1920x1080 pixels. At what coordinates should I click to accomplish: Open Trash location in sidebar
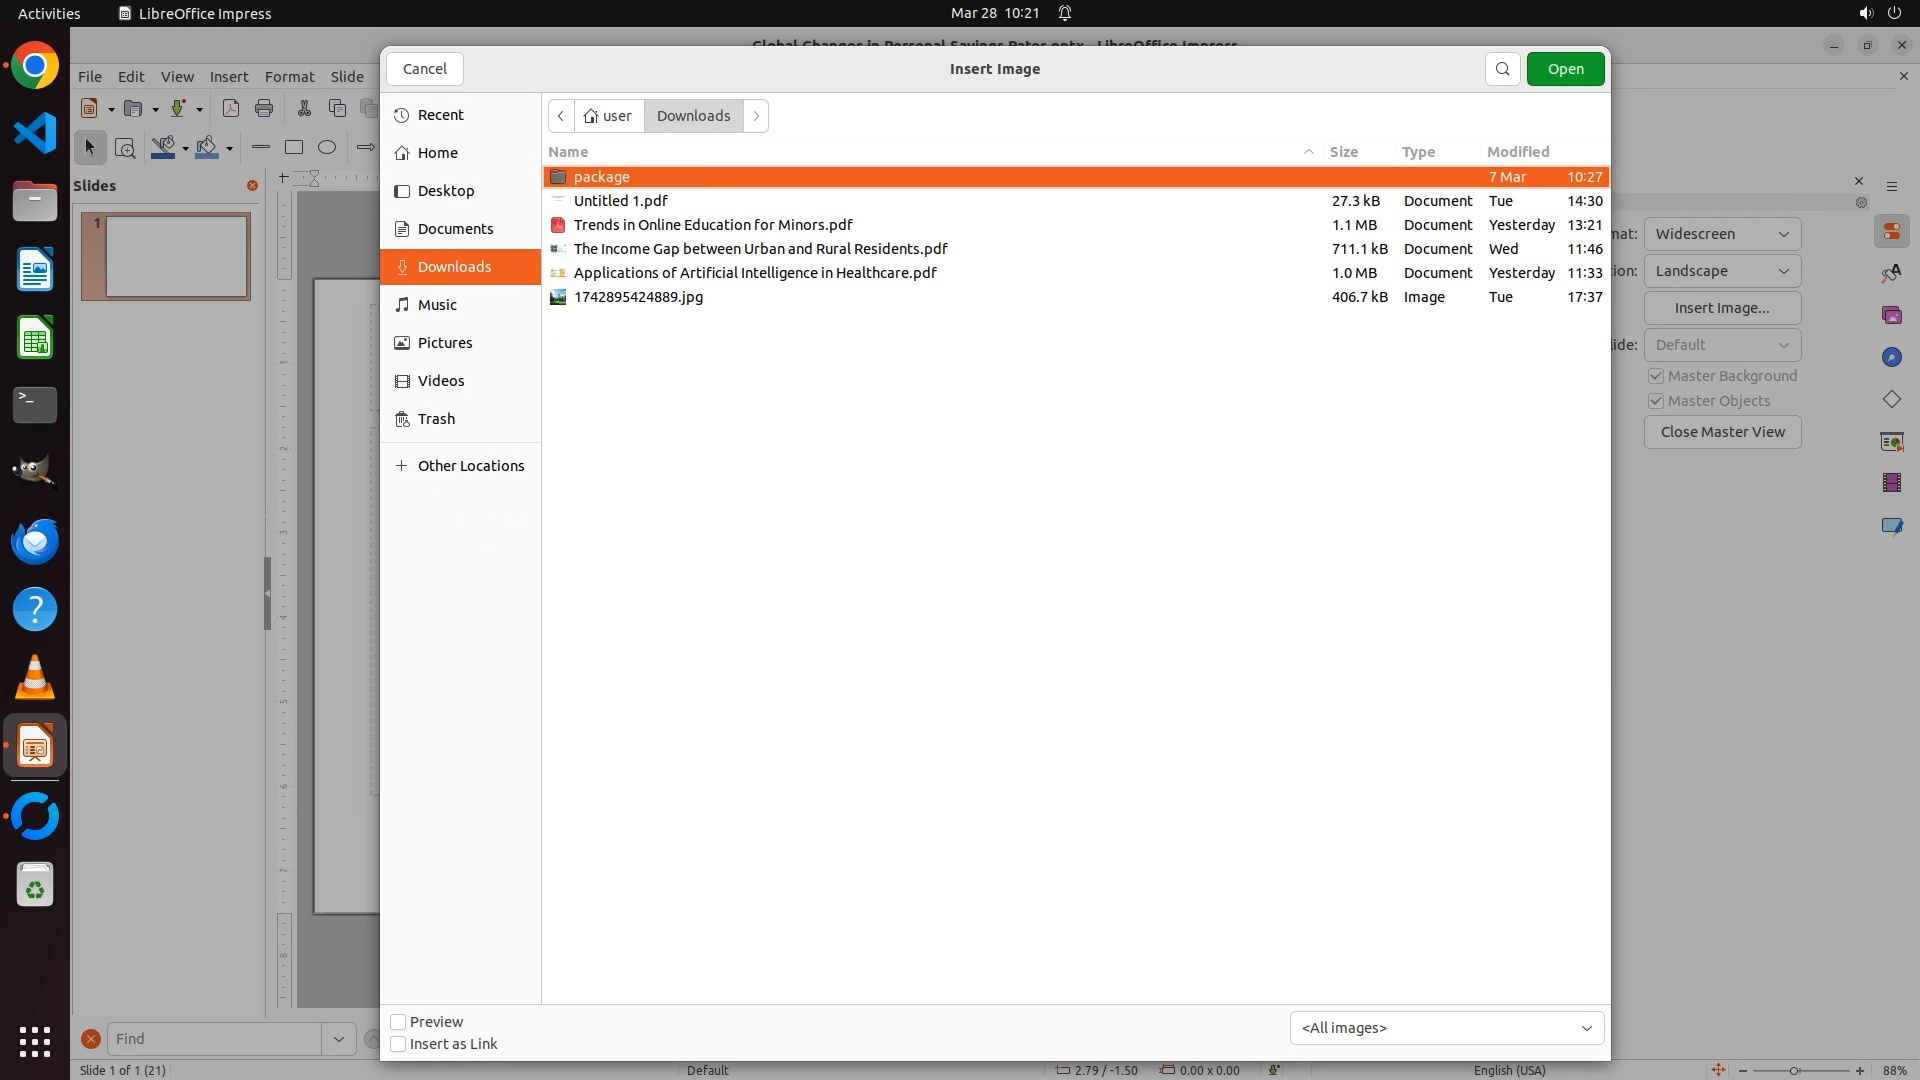(x=436, y=419)
